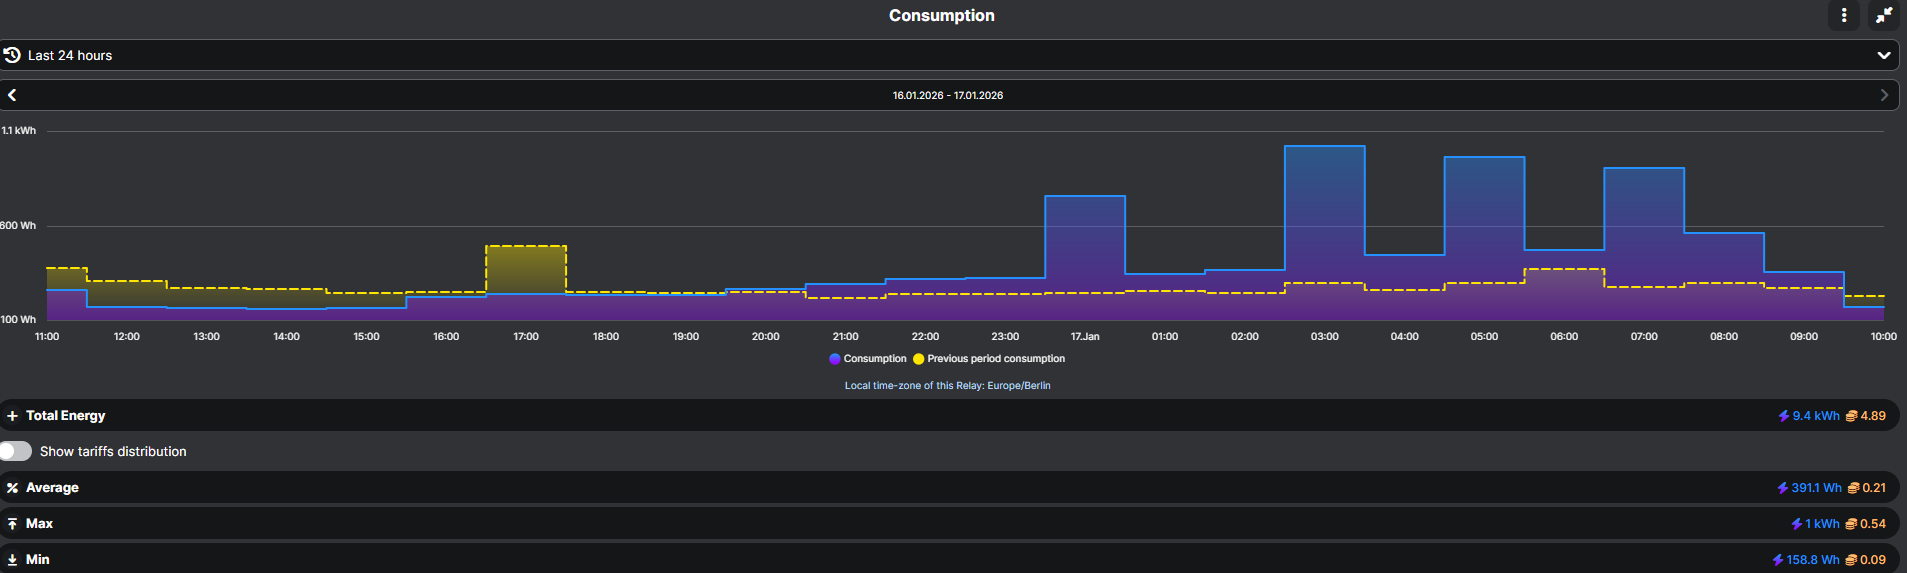
Task: Click the tallest consumption bar at 03:00
Action: (1324, 230)
